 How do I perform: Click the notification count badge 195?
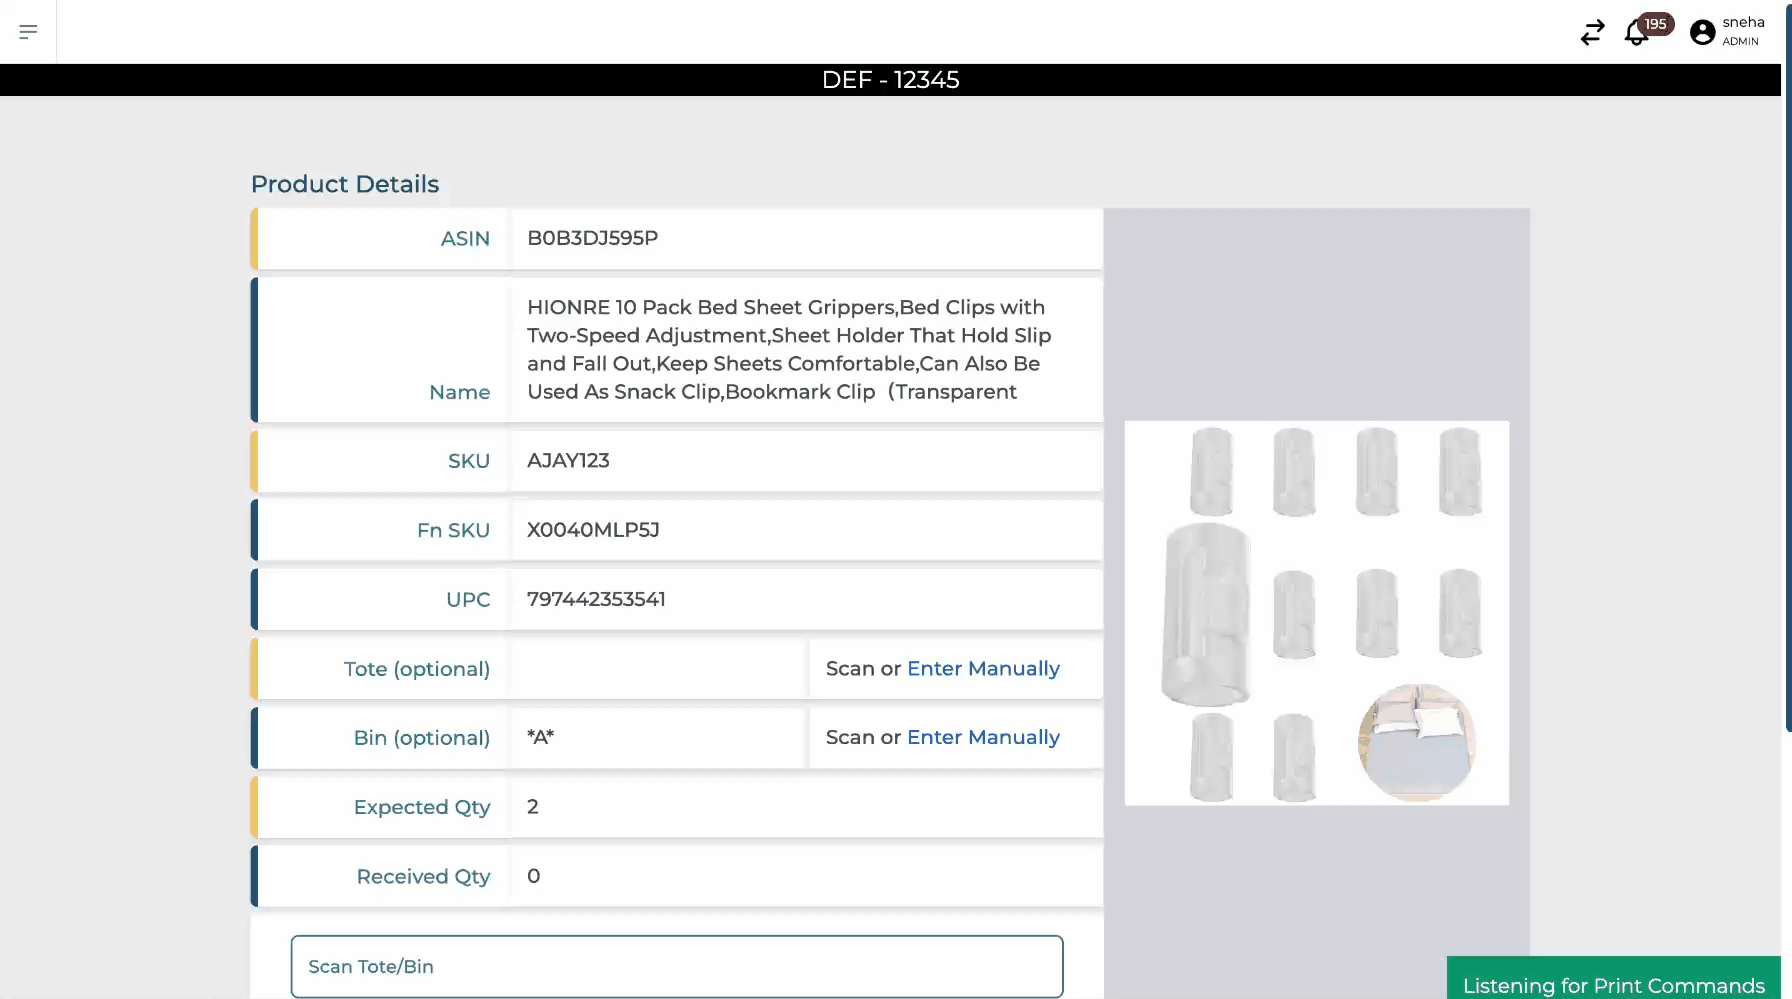[x=1656, y=24]
